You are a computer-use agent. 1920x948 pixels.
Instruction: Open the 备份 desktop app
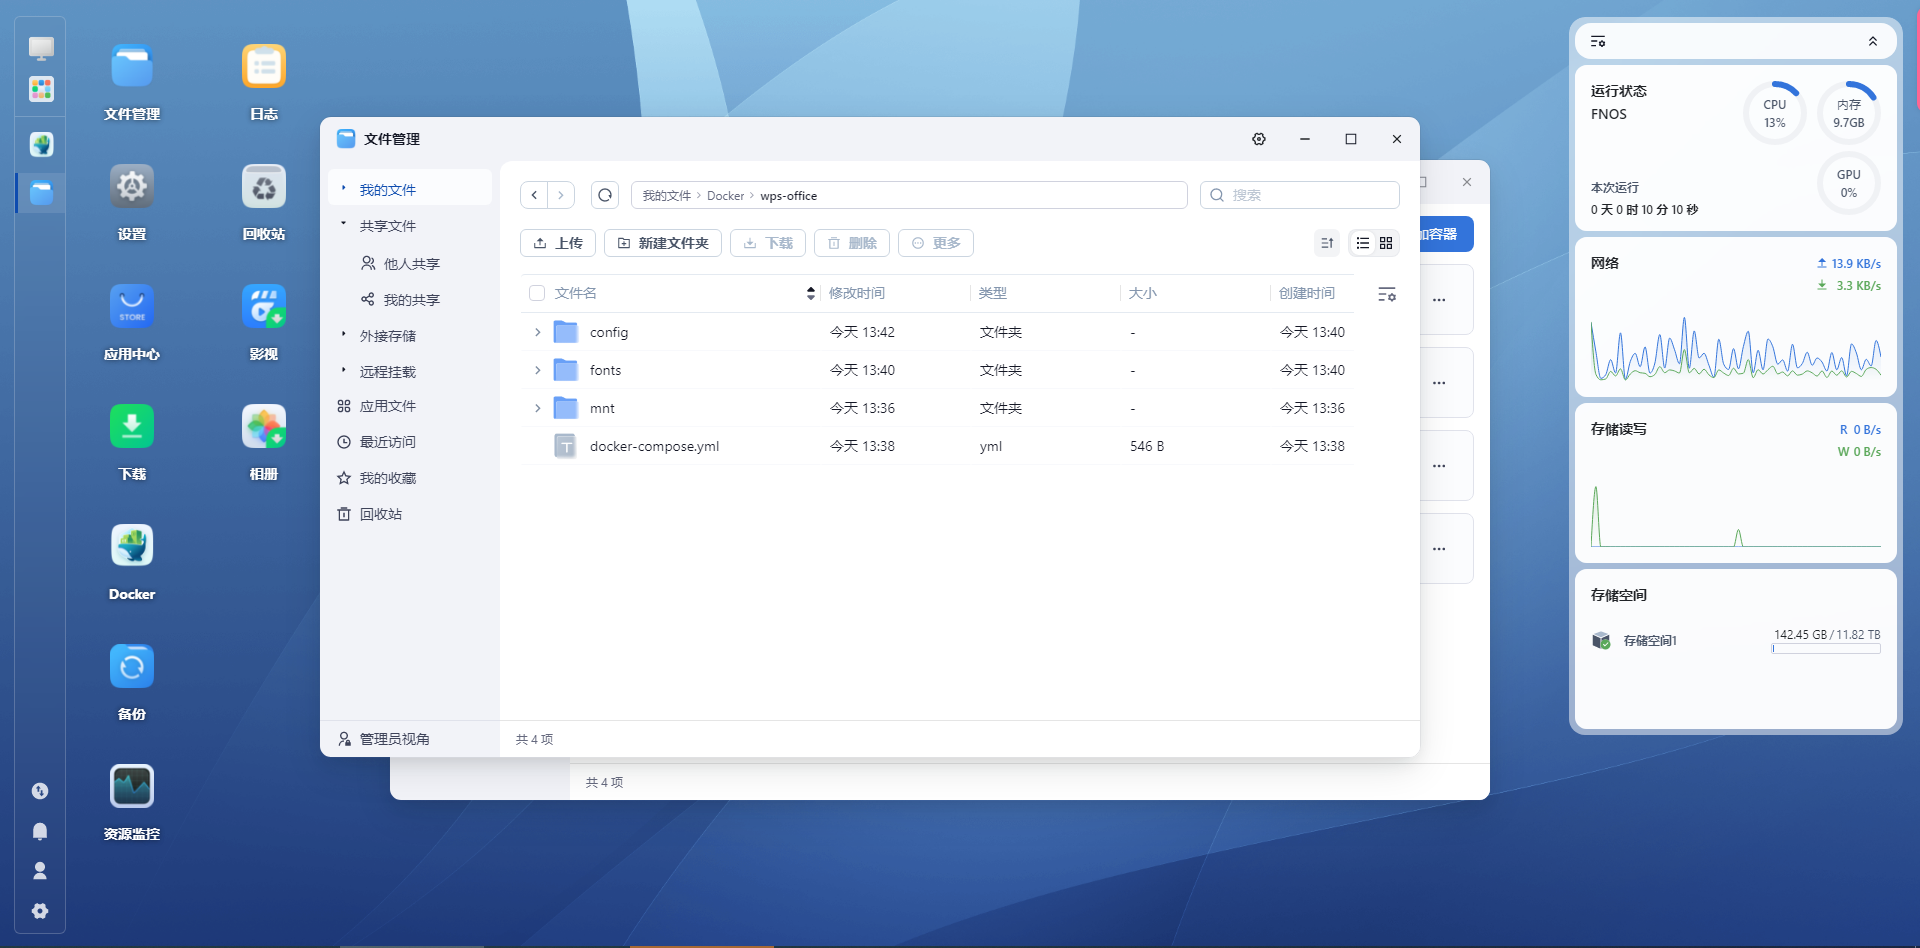[132, 667]
